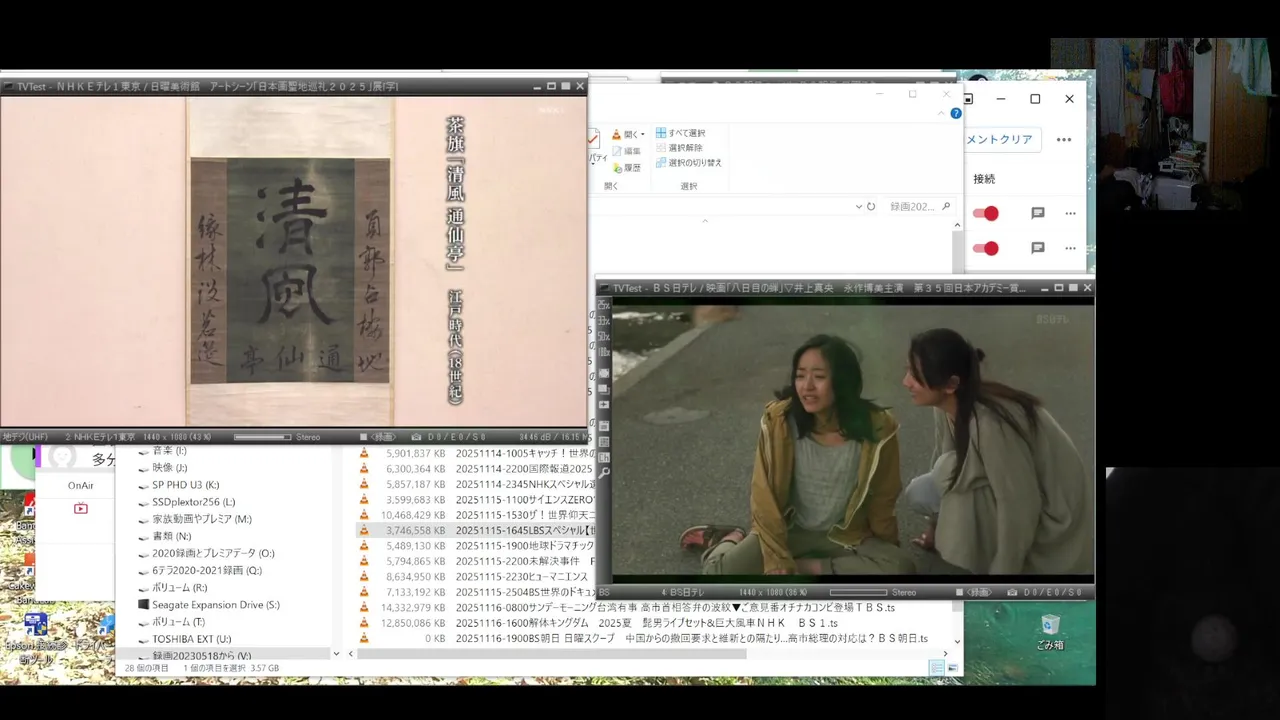Open the ごみ箱 recycle bin desktop icon
Screen dimensions: 1280x720
(1050, 633)
